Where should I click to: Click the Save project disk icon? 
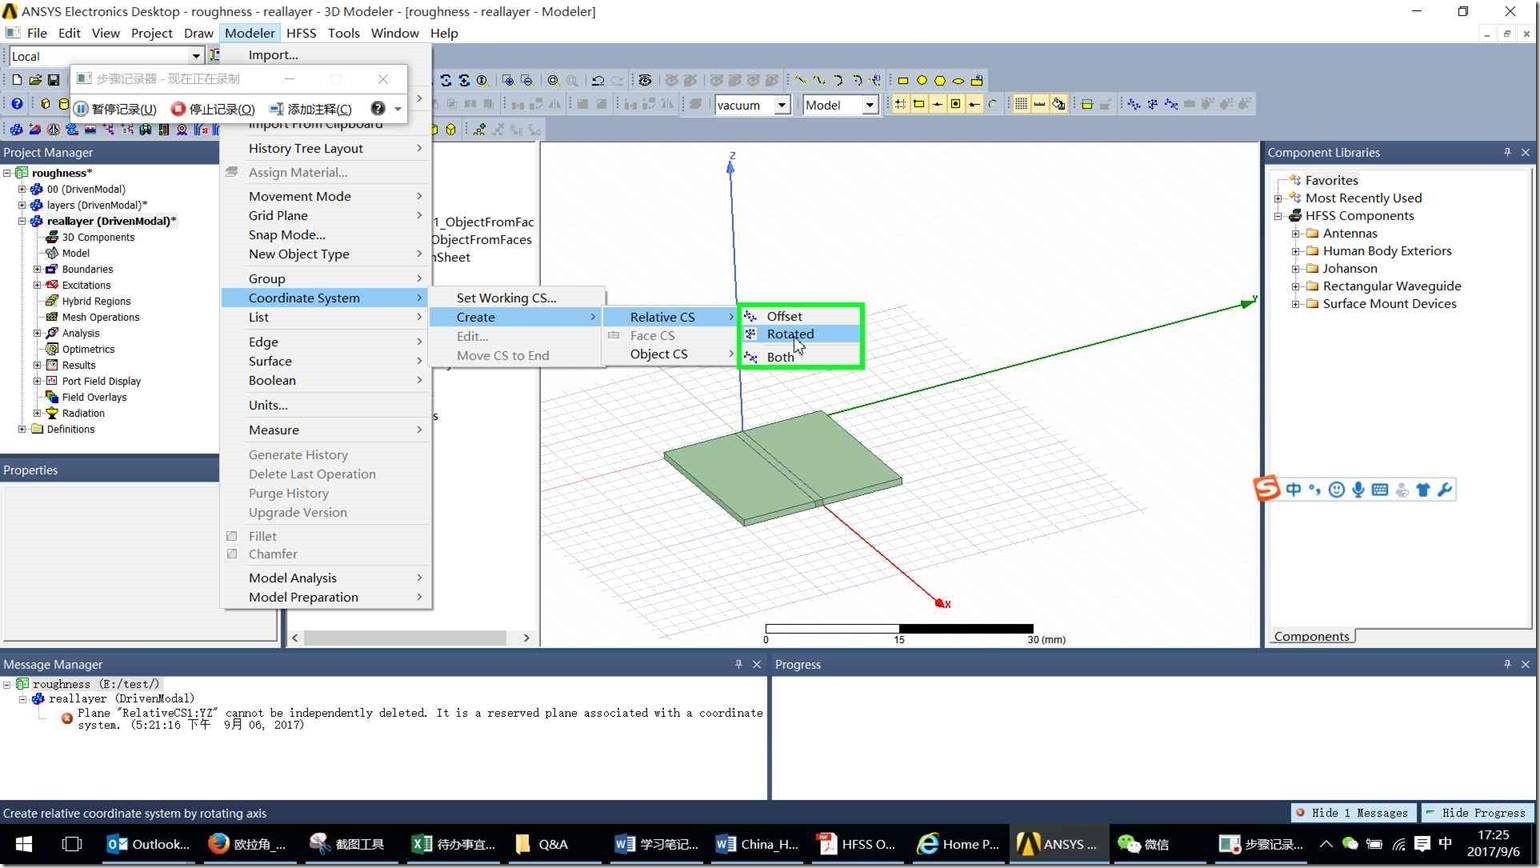coord(53,80)
